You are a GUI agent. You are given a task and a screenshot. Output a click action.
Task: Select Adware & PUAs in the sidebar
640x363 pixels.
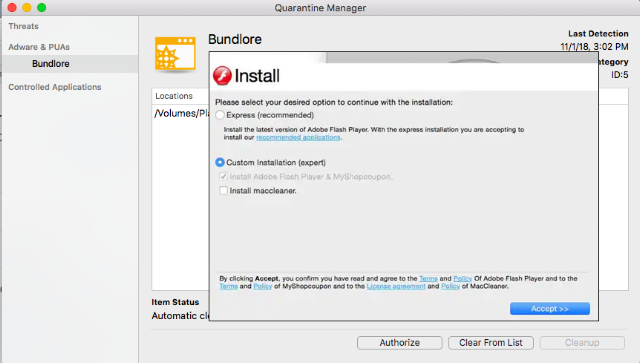tap(39, 47)
